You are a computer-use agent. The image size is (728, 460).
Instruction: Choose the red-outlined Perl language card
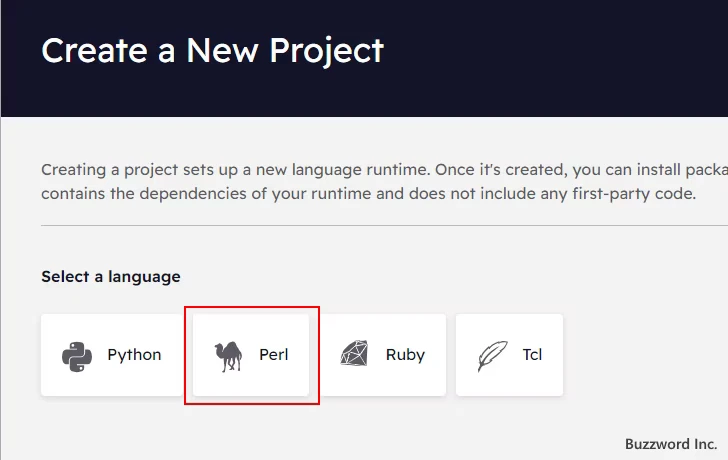click(x=251, y=355)
